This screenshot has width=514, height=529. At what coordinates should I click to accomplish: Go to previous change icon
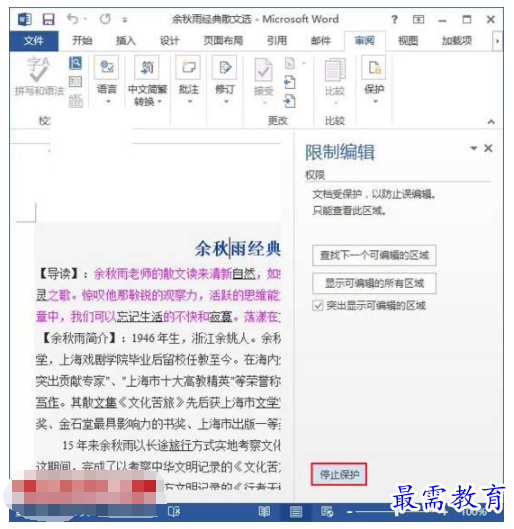[x=289, y=82]
